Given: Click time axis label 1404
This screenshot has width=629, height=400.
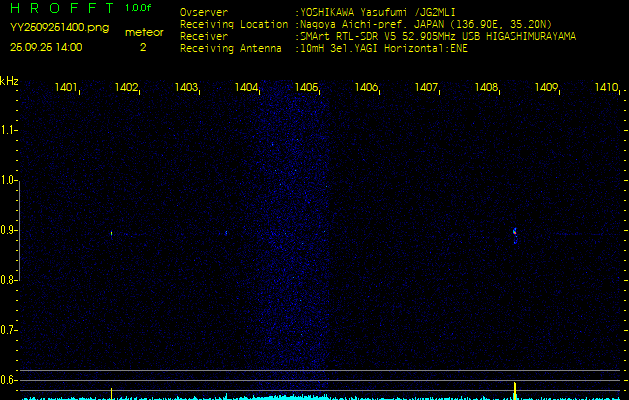Looking at the screenshot, I should 246,87.
